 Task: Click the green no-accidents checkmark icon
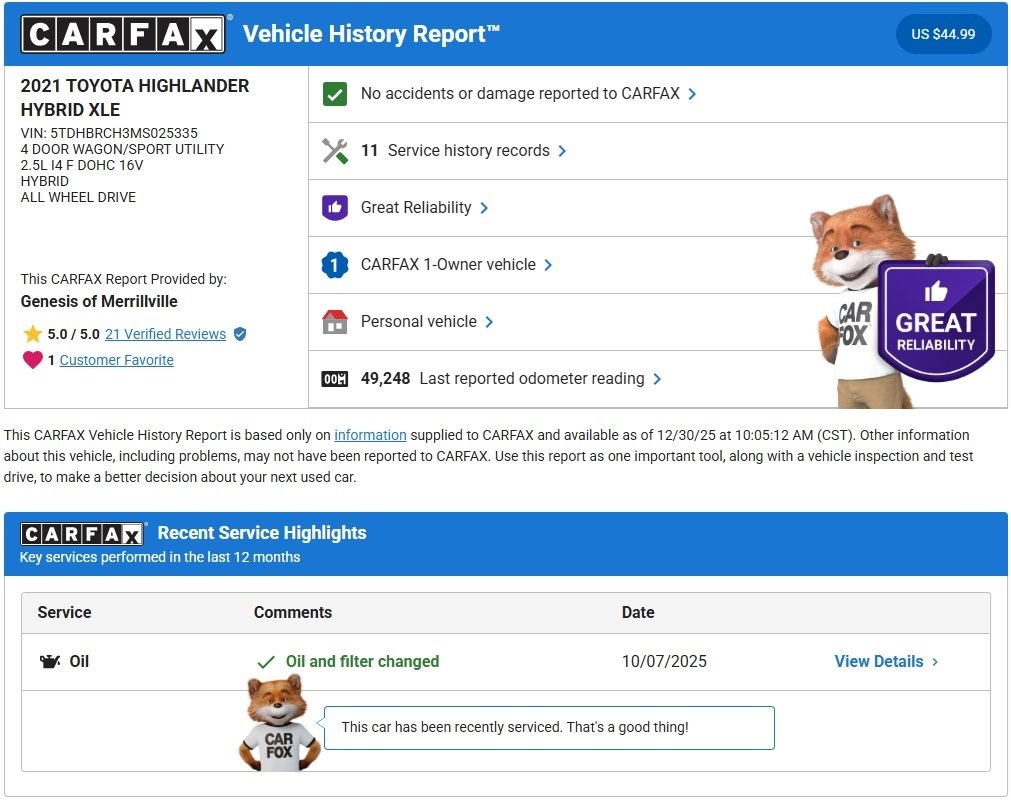[335, 94]
